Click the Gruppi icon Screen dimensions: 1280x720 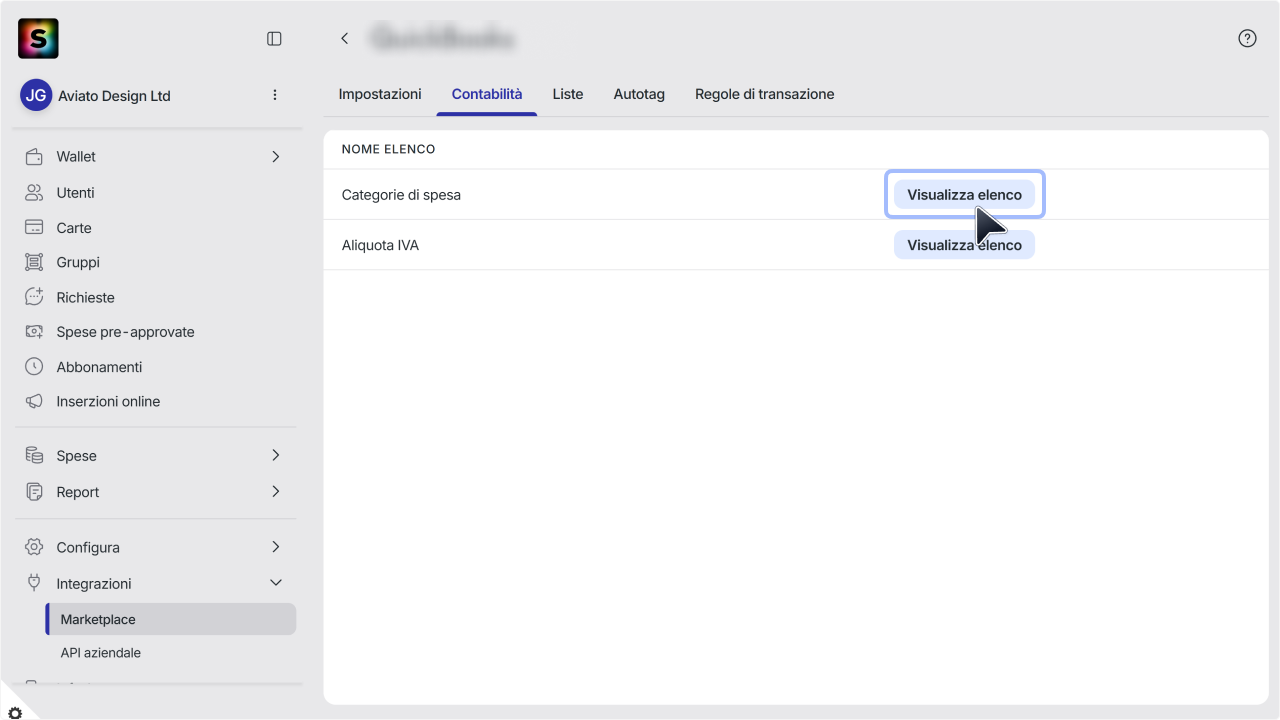pos(34,262)
